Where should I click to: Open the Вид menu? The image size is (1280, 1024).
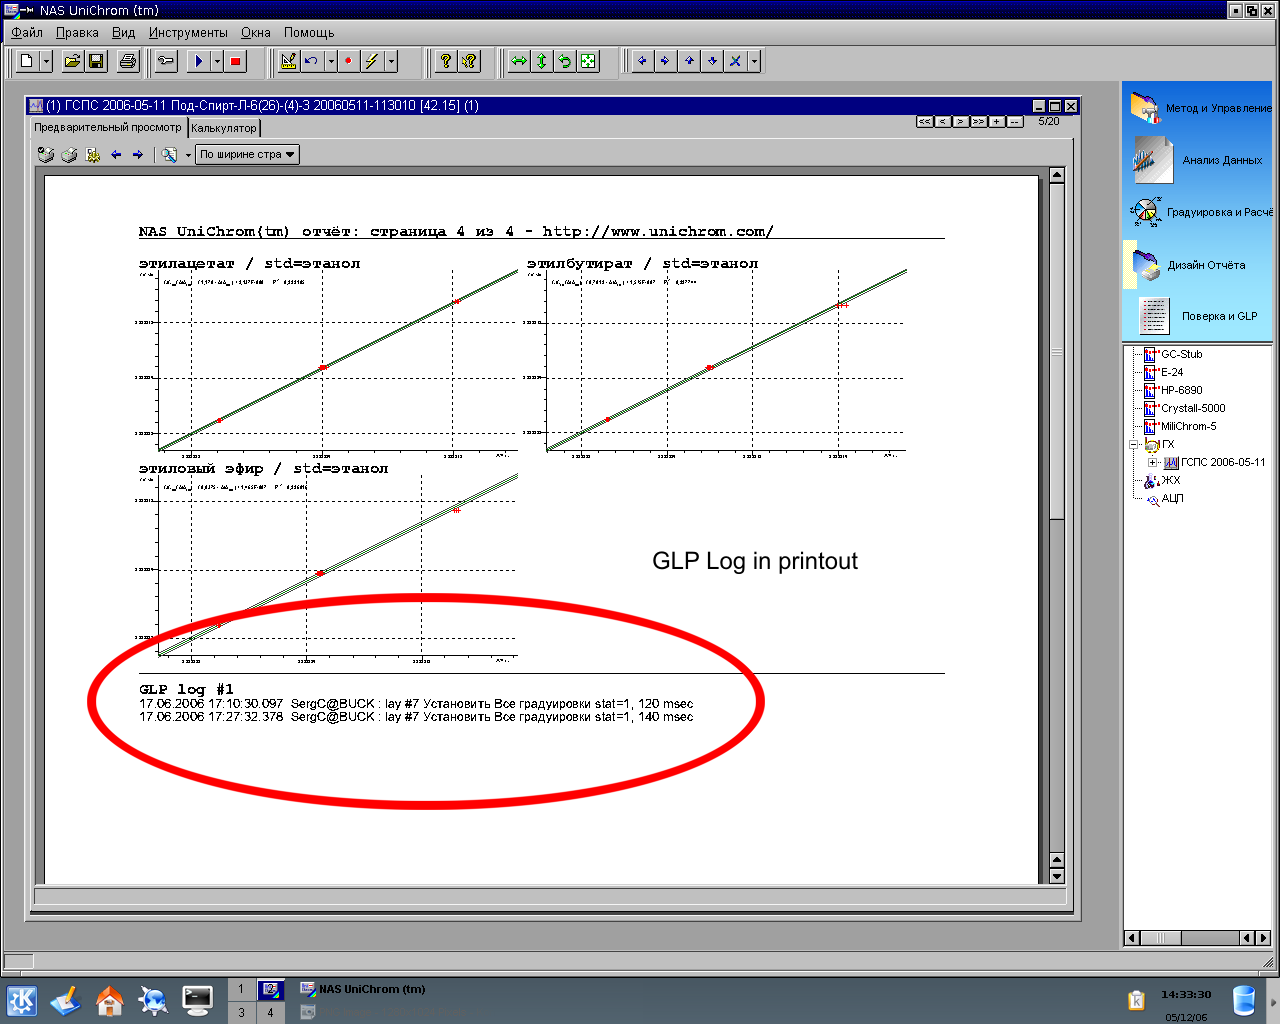click(x=123, y=32)
